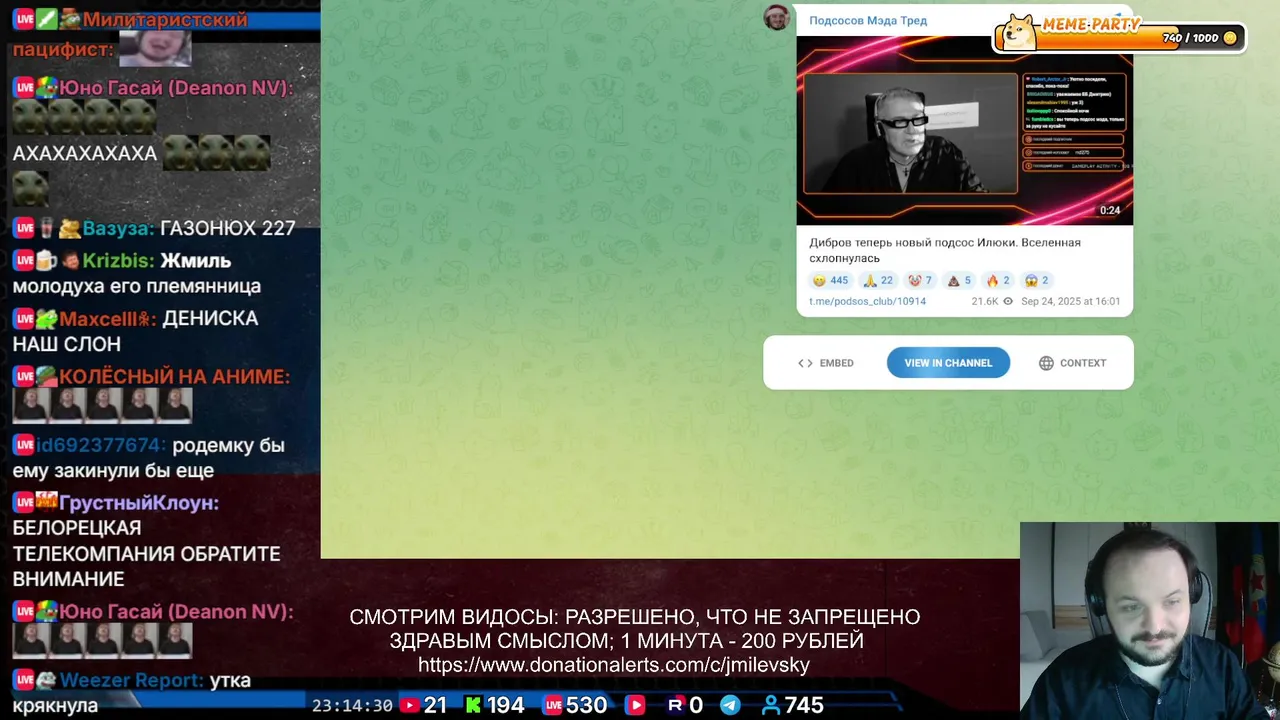Click the YouTube viewer icon showing 21
Screen dimensions: 1280x720
[x=409, y=705]
